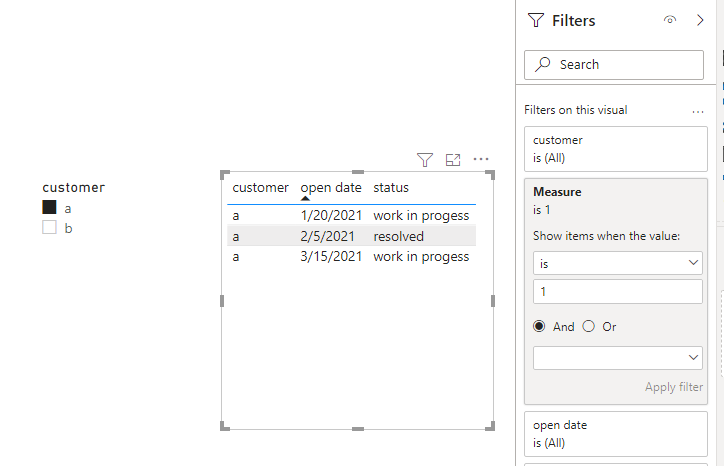Select the 1/20/2021 date cell
Image resolution: width=724 pixels, height=466 pixels.
(331, 215)
